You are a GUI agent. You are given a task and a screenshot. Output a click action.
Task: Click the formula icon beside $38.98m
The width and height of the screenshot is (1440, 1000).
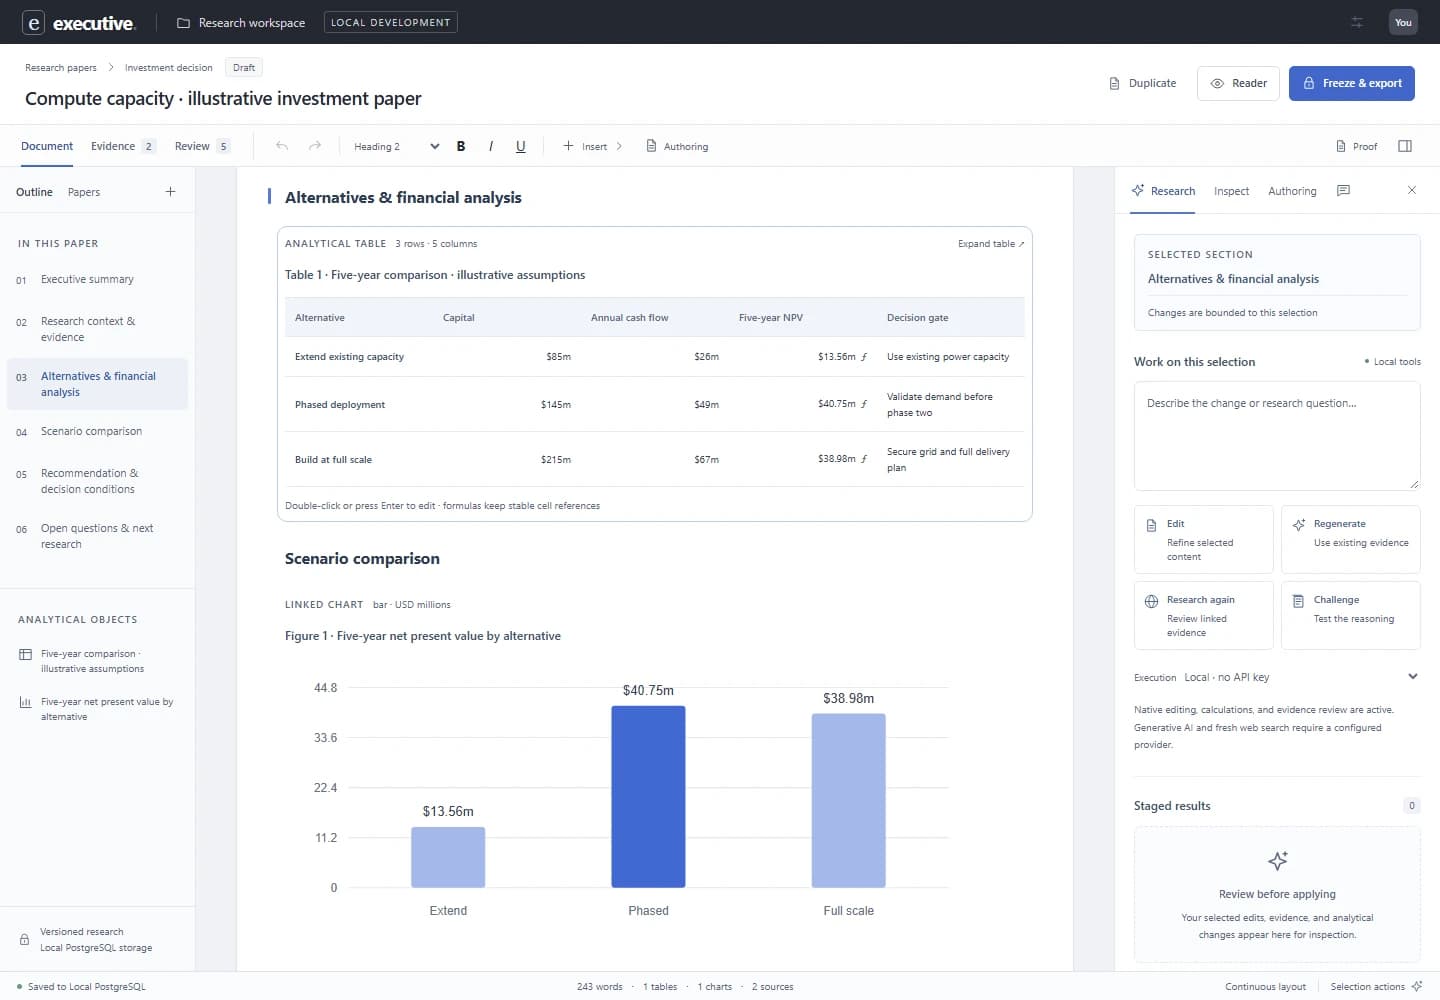pos(864,459)
